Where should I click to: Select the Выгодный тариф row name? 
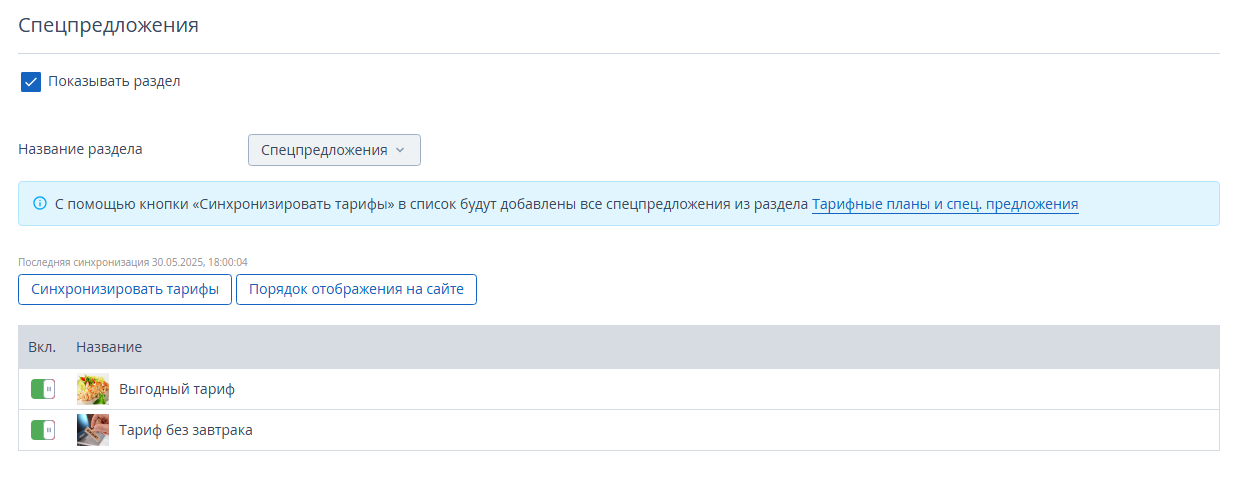(x=177, y=389)
